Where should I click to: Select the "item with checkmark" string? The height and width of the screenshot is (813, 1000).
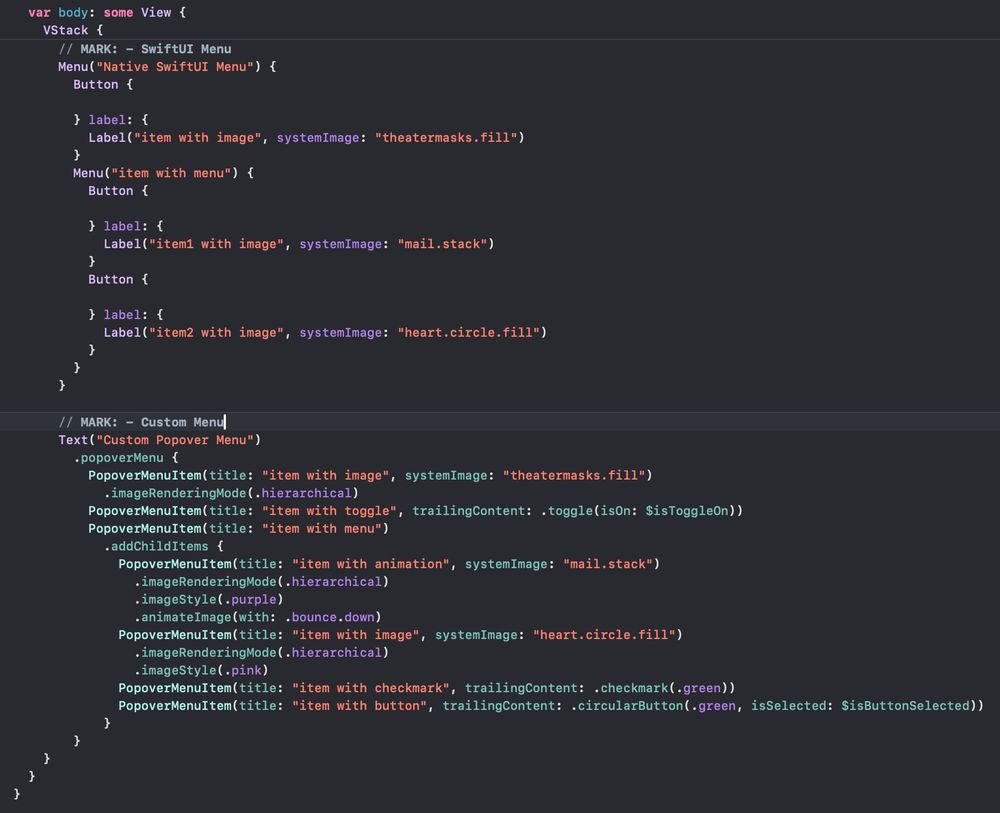[371, 689]
